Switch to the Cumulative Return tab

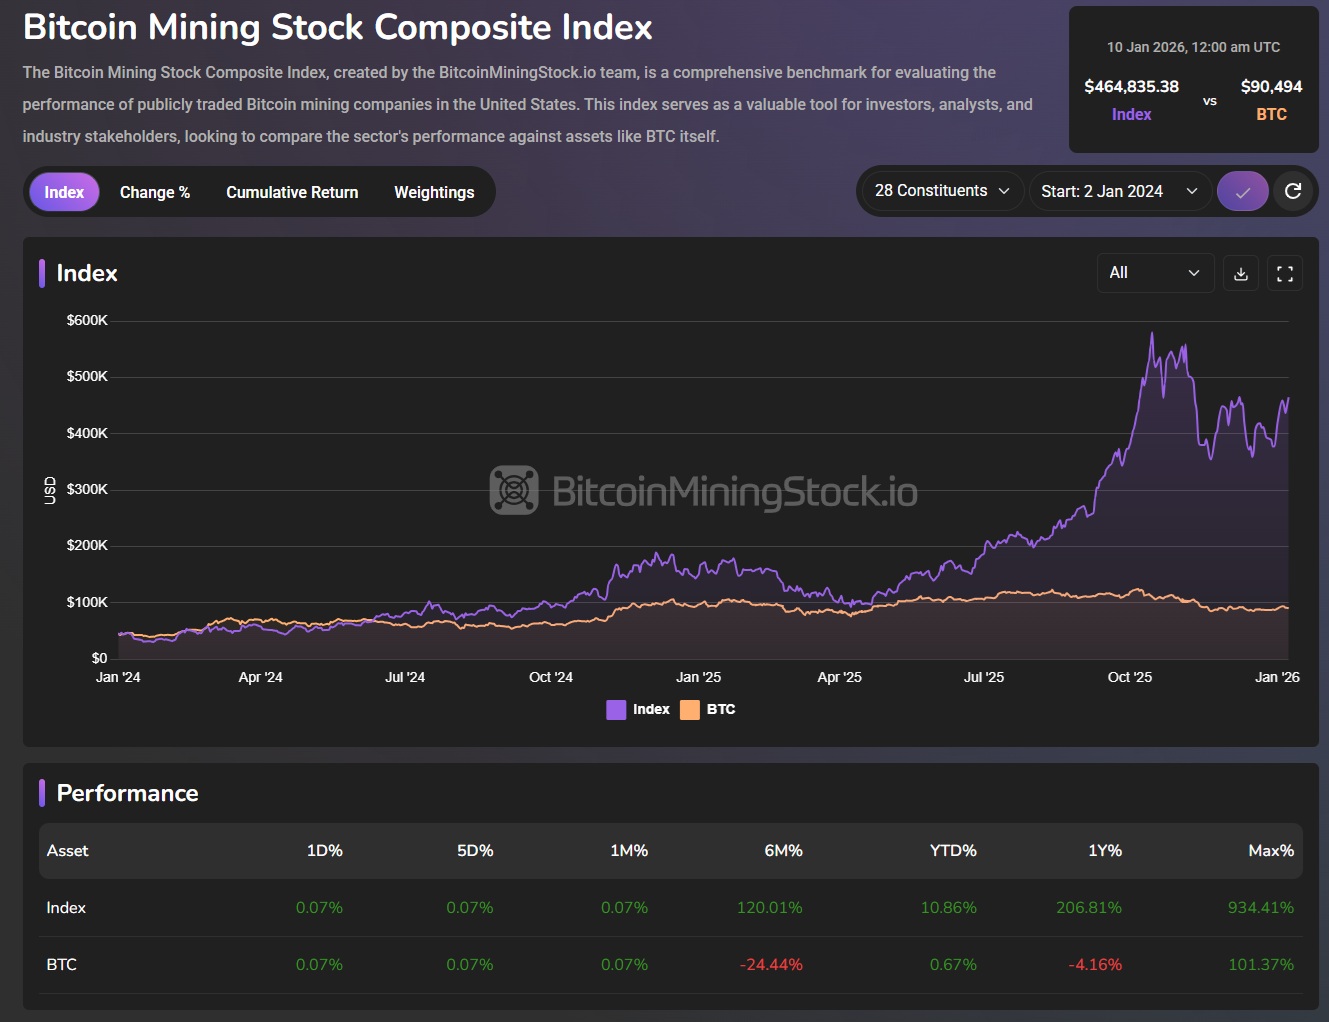pyautogui.click(x=292, y=192)
